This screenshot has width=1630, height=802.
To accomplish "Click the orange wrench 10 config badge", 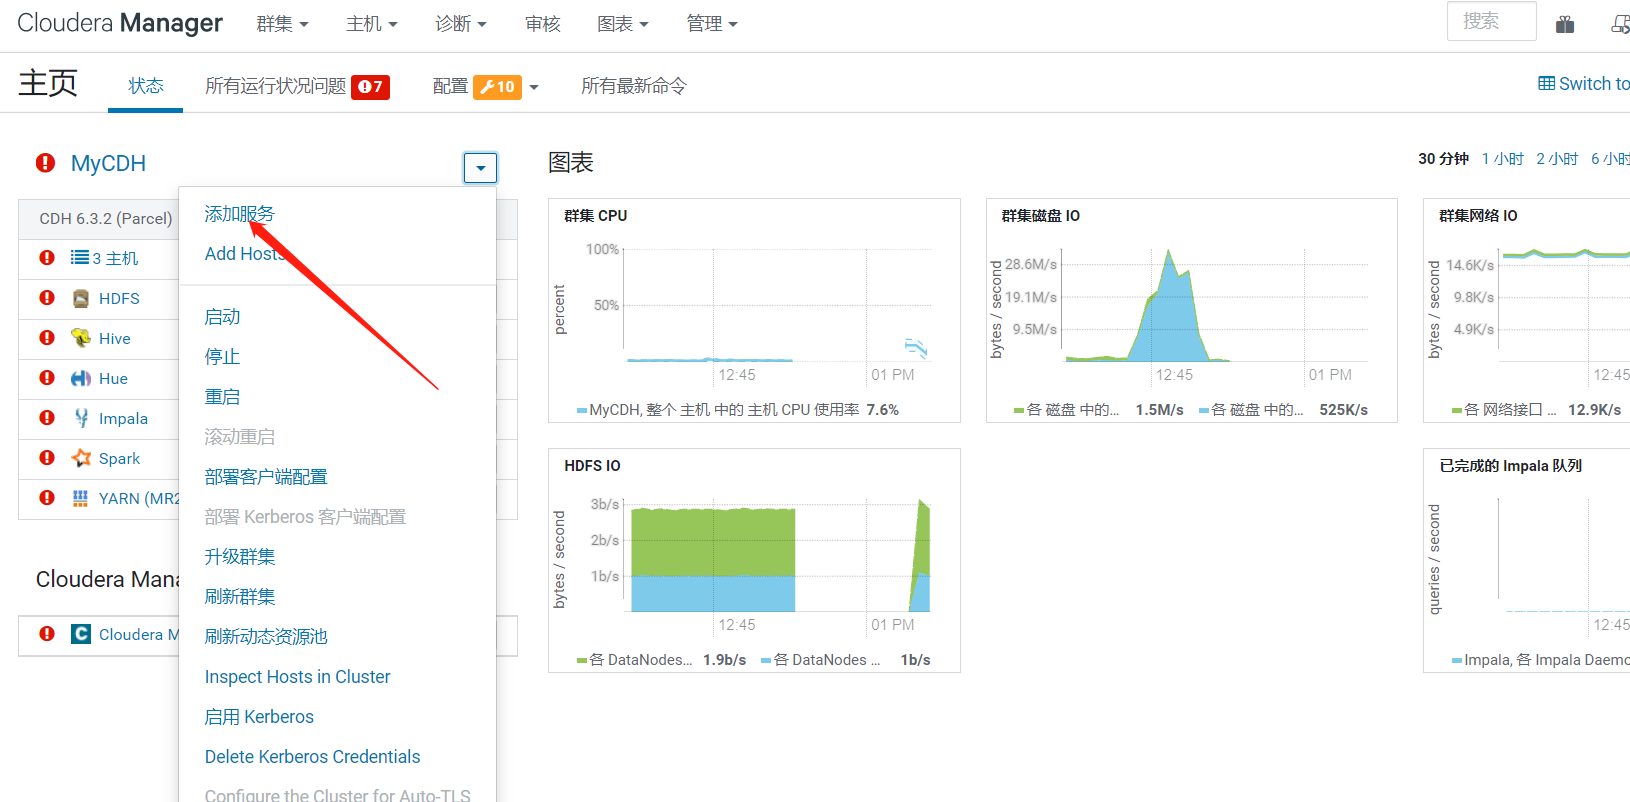I will 497,87.
